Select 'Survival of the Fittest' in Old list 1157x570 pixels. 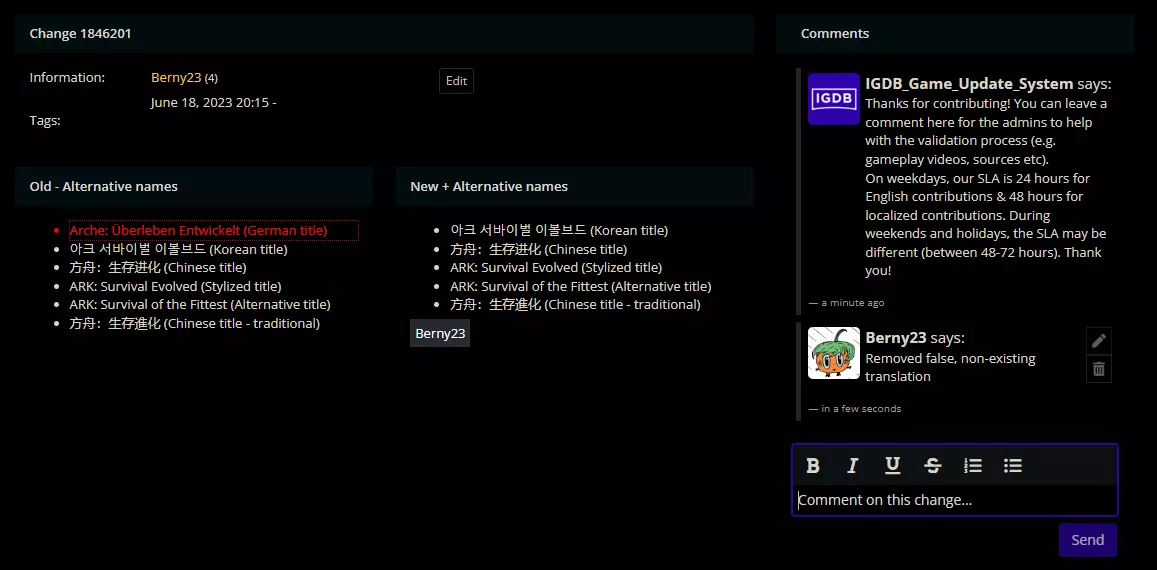click(x=200, y=304)
